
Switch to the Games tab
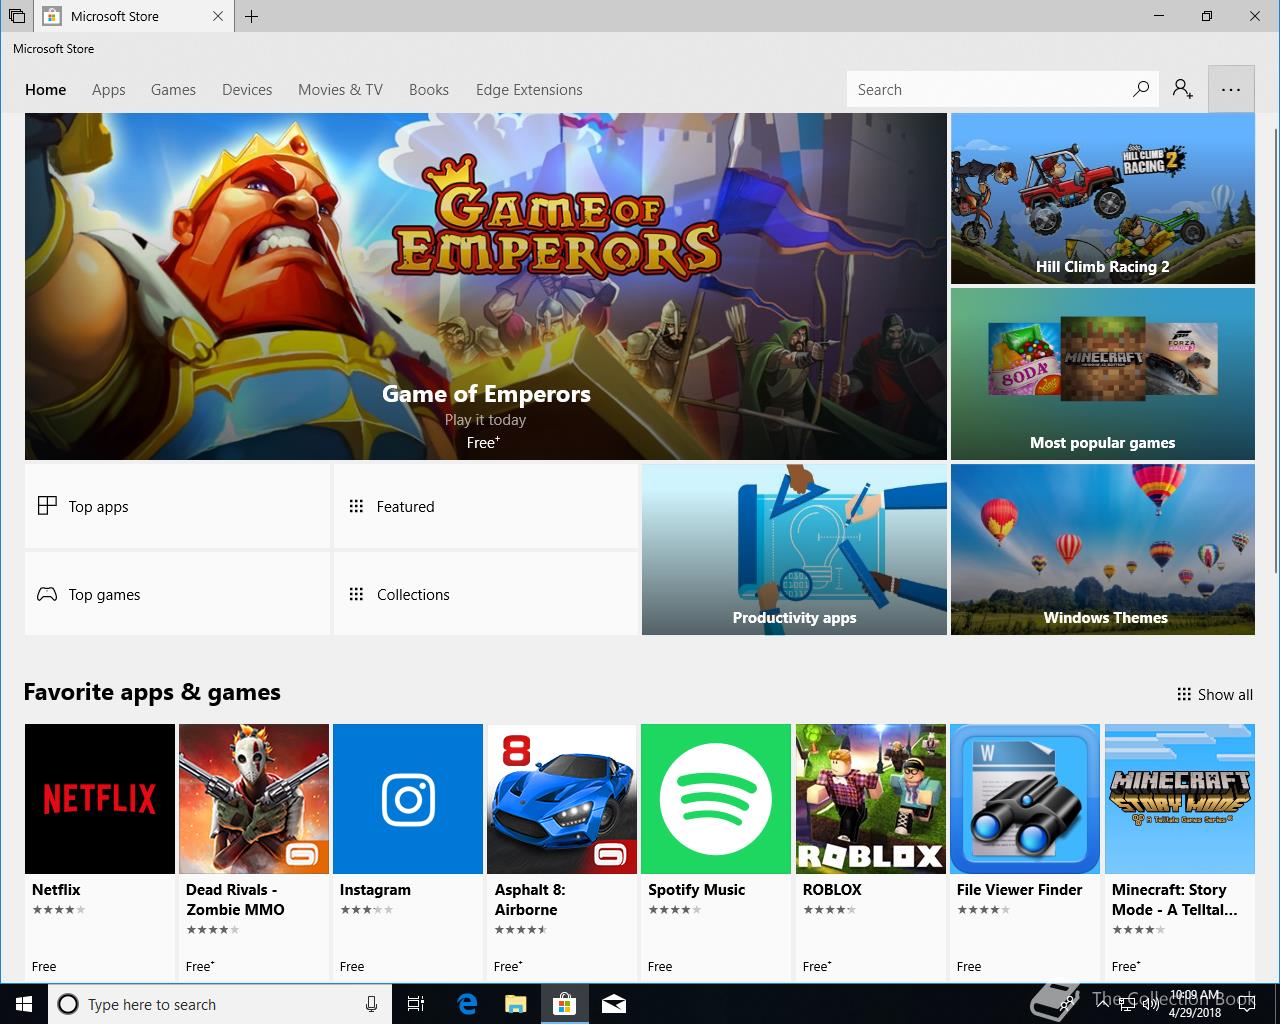point(173,89)
